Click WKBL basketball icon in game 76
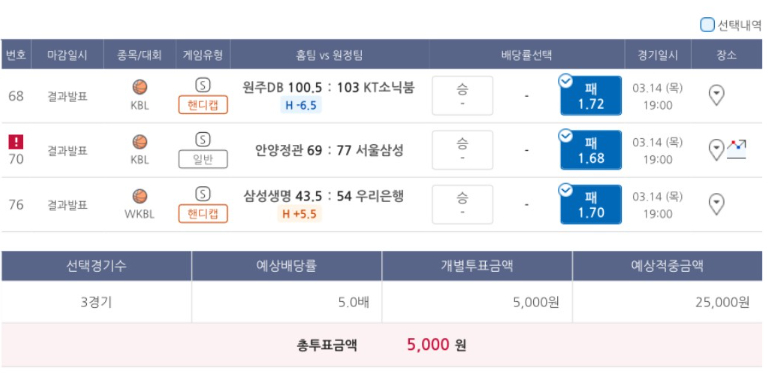Screen dimensions: 773x382 pos(140,196)
